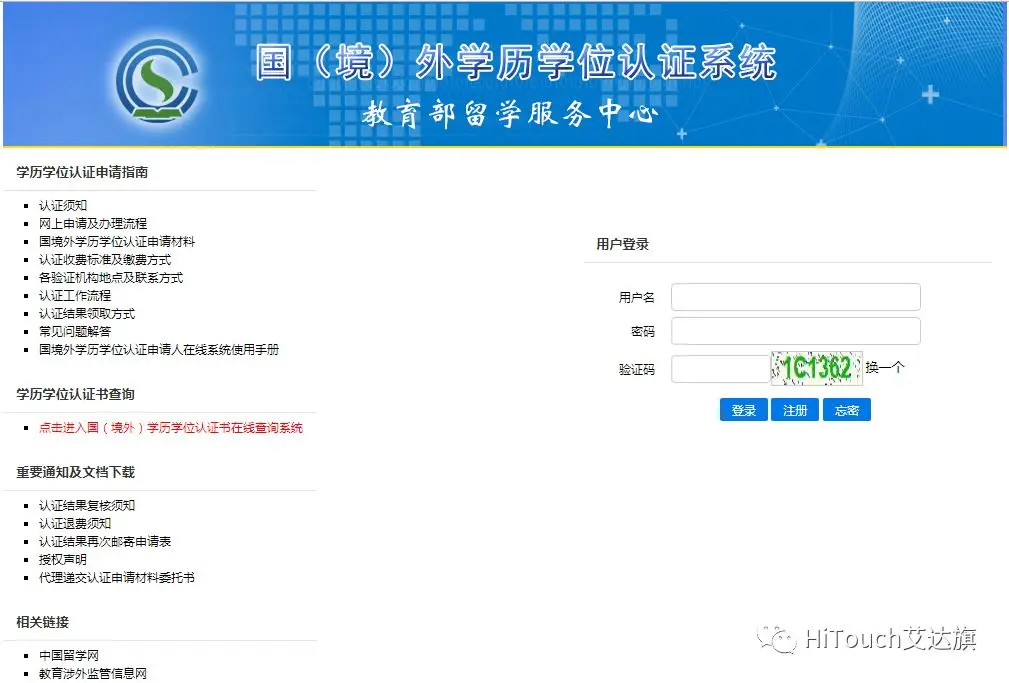Click red 点击进入国（境外）学历学位认证书在线查询系统 link
Viewport: 1009px width, 683px height.
[171, 427]
